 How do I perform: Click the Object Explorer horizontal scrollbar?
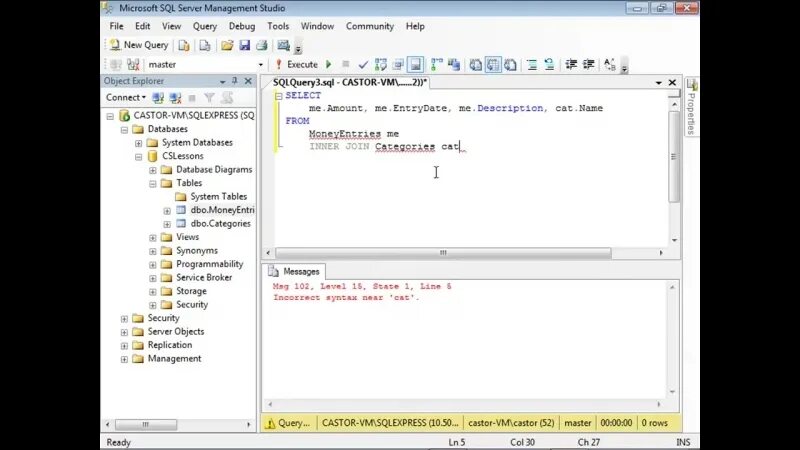[x=146, y=424]
